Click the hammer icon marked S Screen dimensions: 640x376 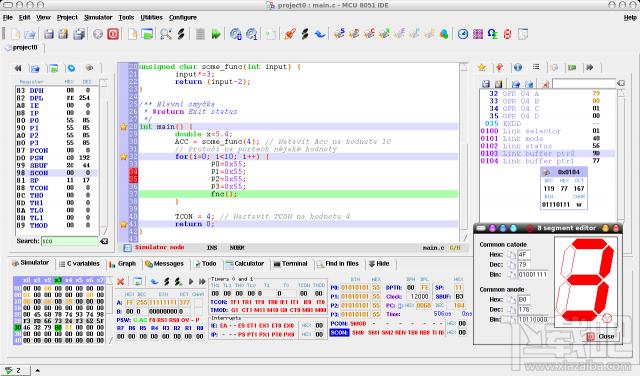[x=339, y=34]
